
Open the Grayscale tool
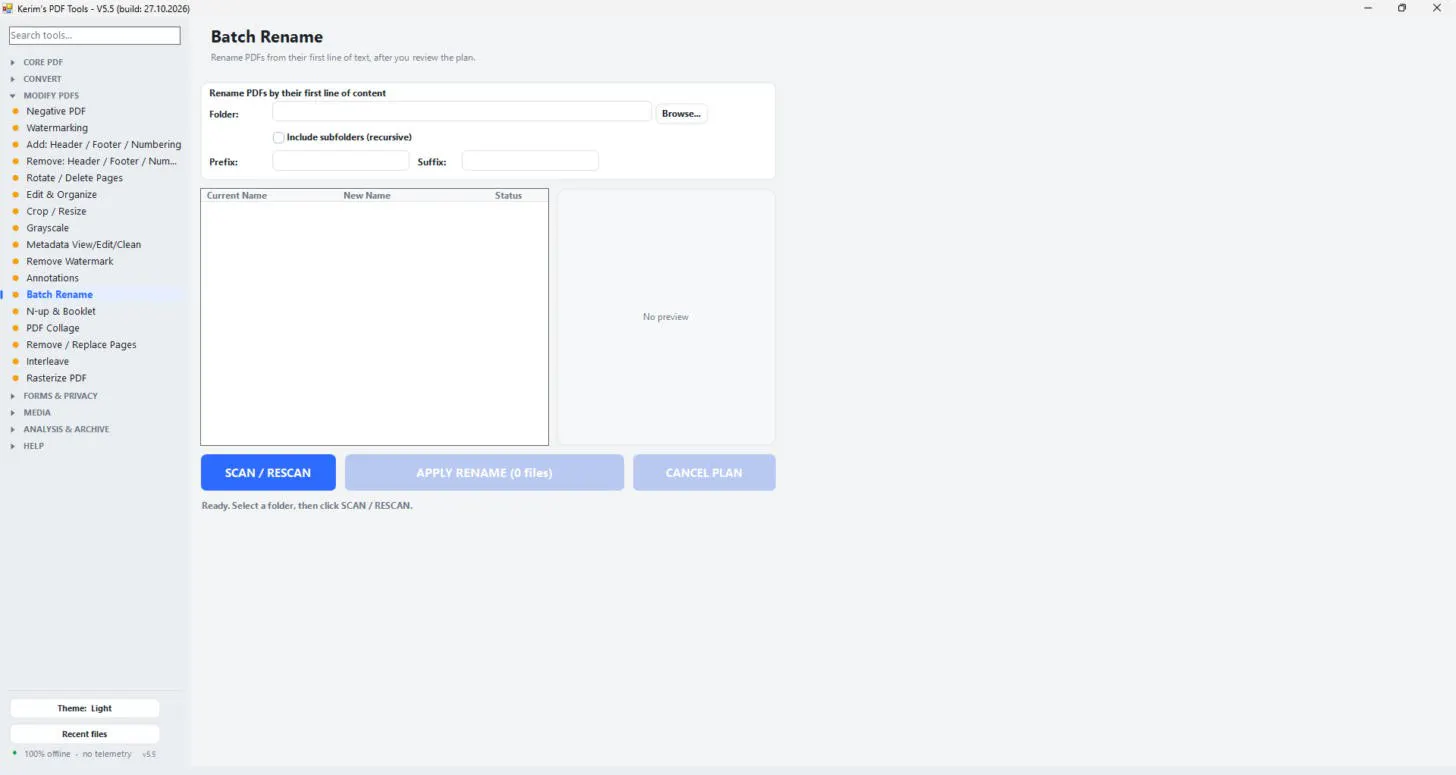click(48, 228)
